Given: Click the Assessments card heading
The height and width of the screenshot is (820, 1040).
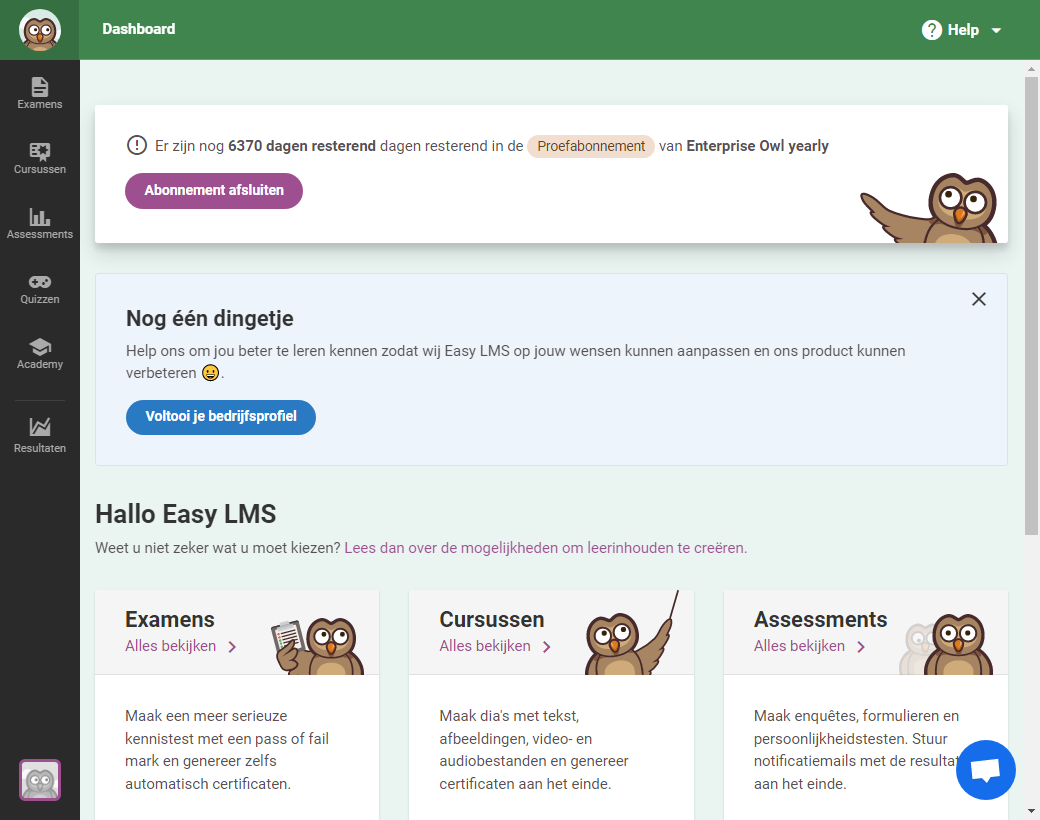Looking at the screenshot, I should coord(820,620).
